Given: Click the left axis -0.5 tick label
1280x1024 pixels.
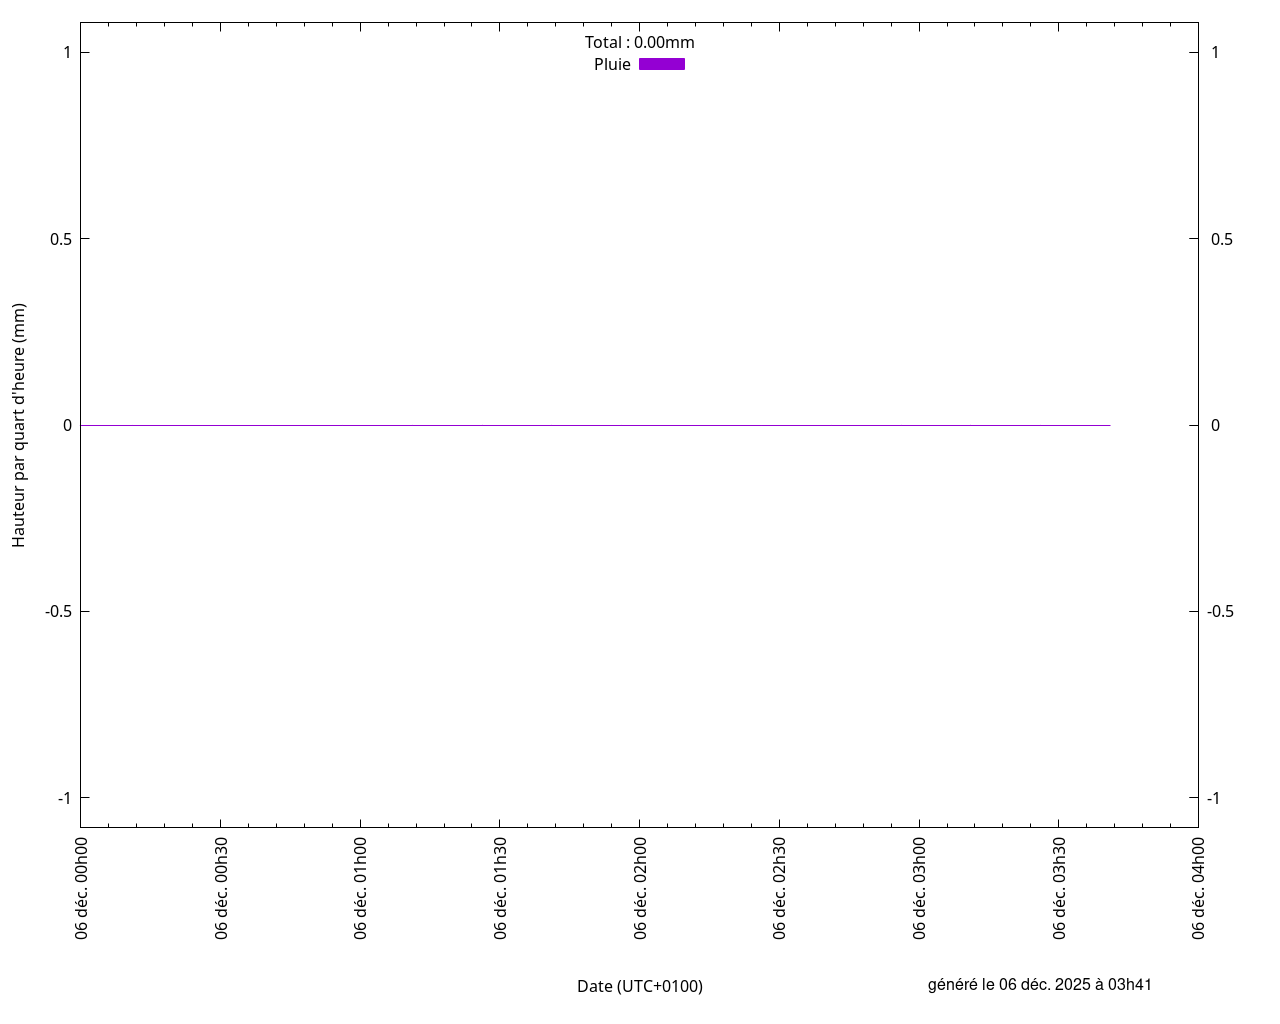Looking at the screenshot, I should [59, 611].
